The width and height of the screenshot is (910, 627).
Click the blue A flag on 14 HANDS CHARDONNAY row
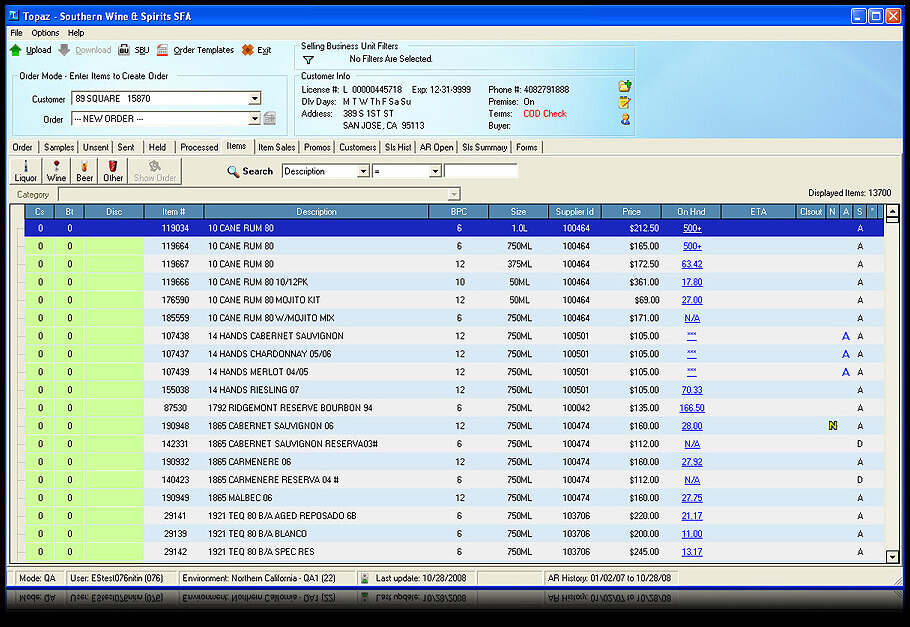846,354
